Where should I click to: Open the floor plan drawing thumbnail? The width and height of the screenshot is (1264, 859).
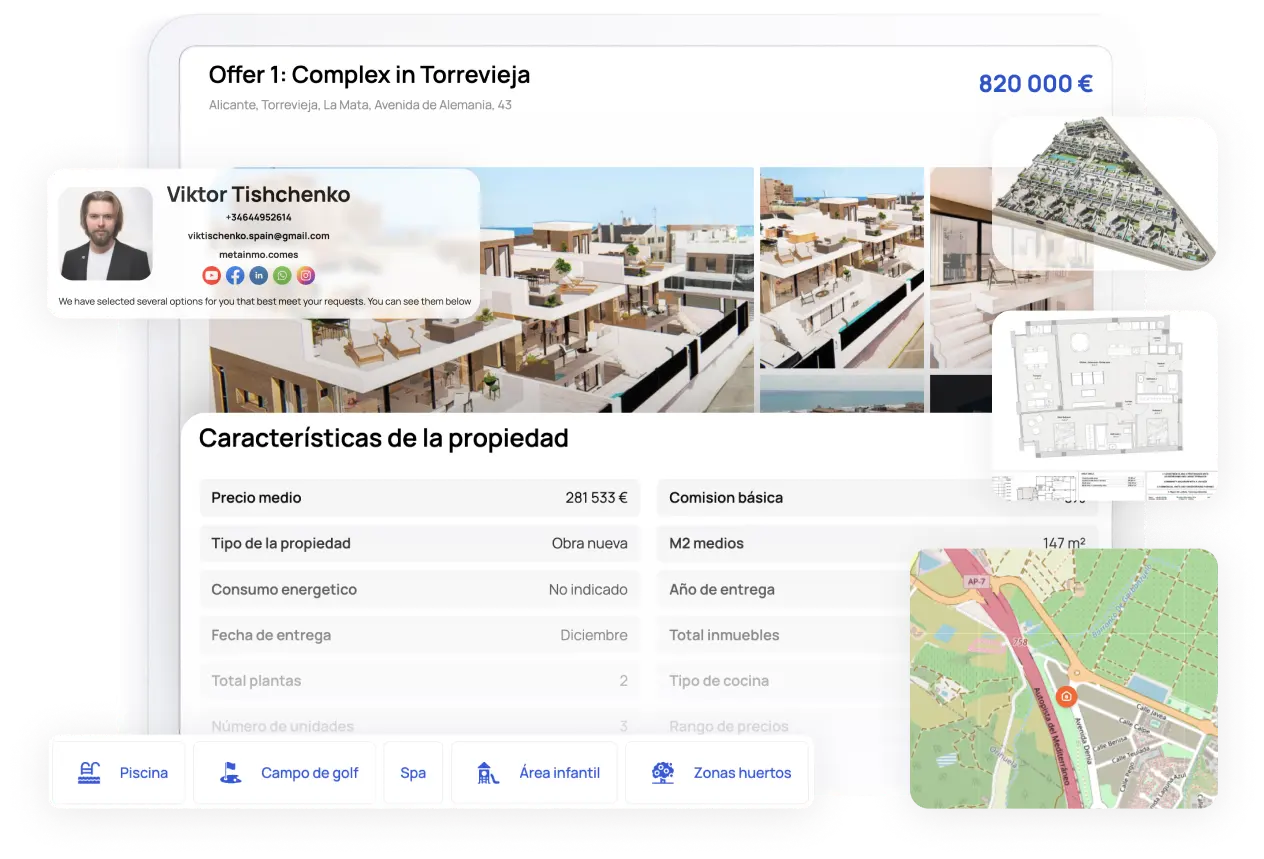(1104, 404)
